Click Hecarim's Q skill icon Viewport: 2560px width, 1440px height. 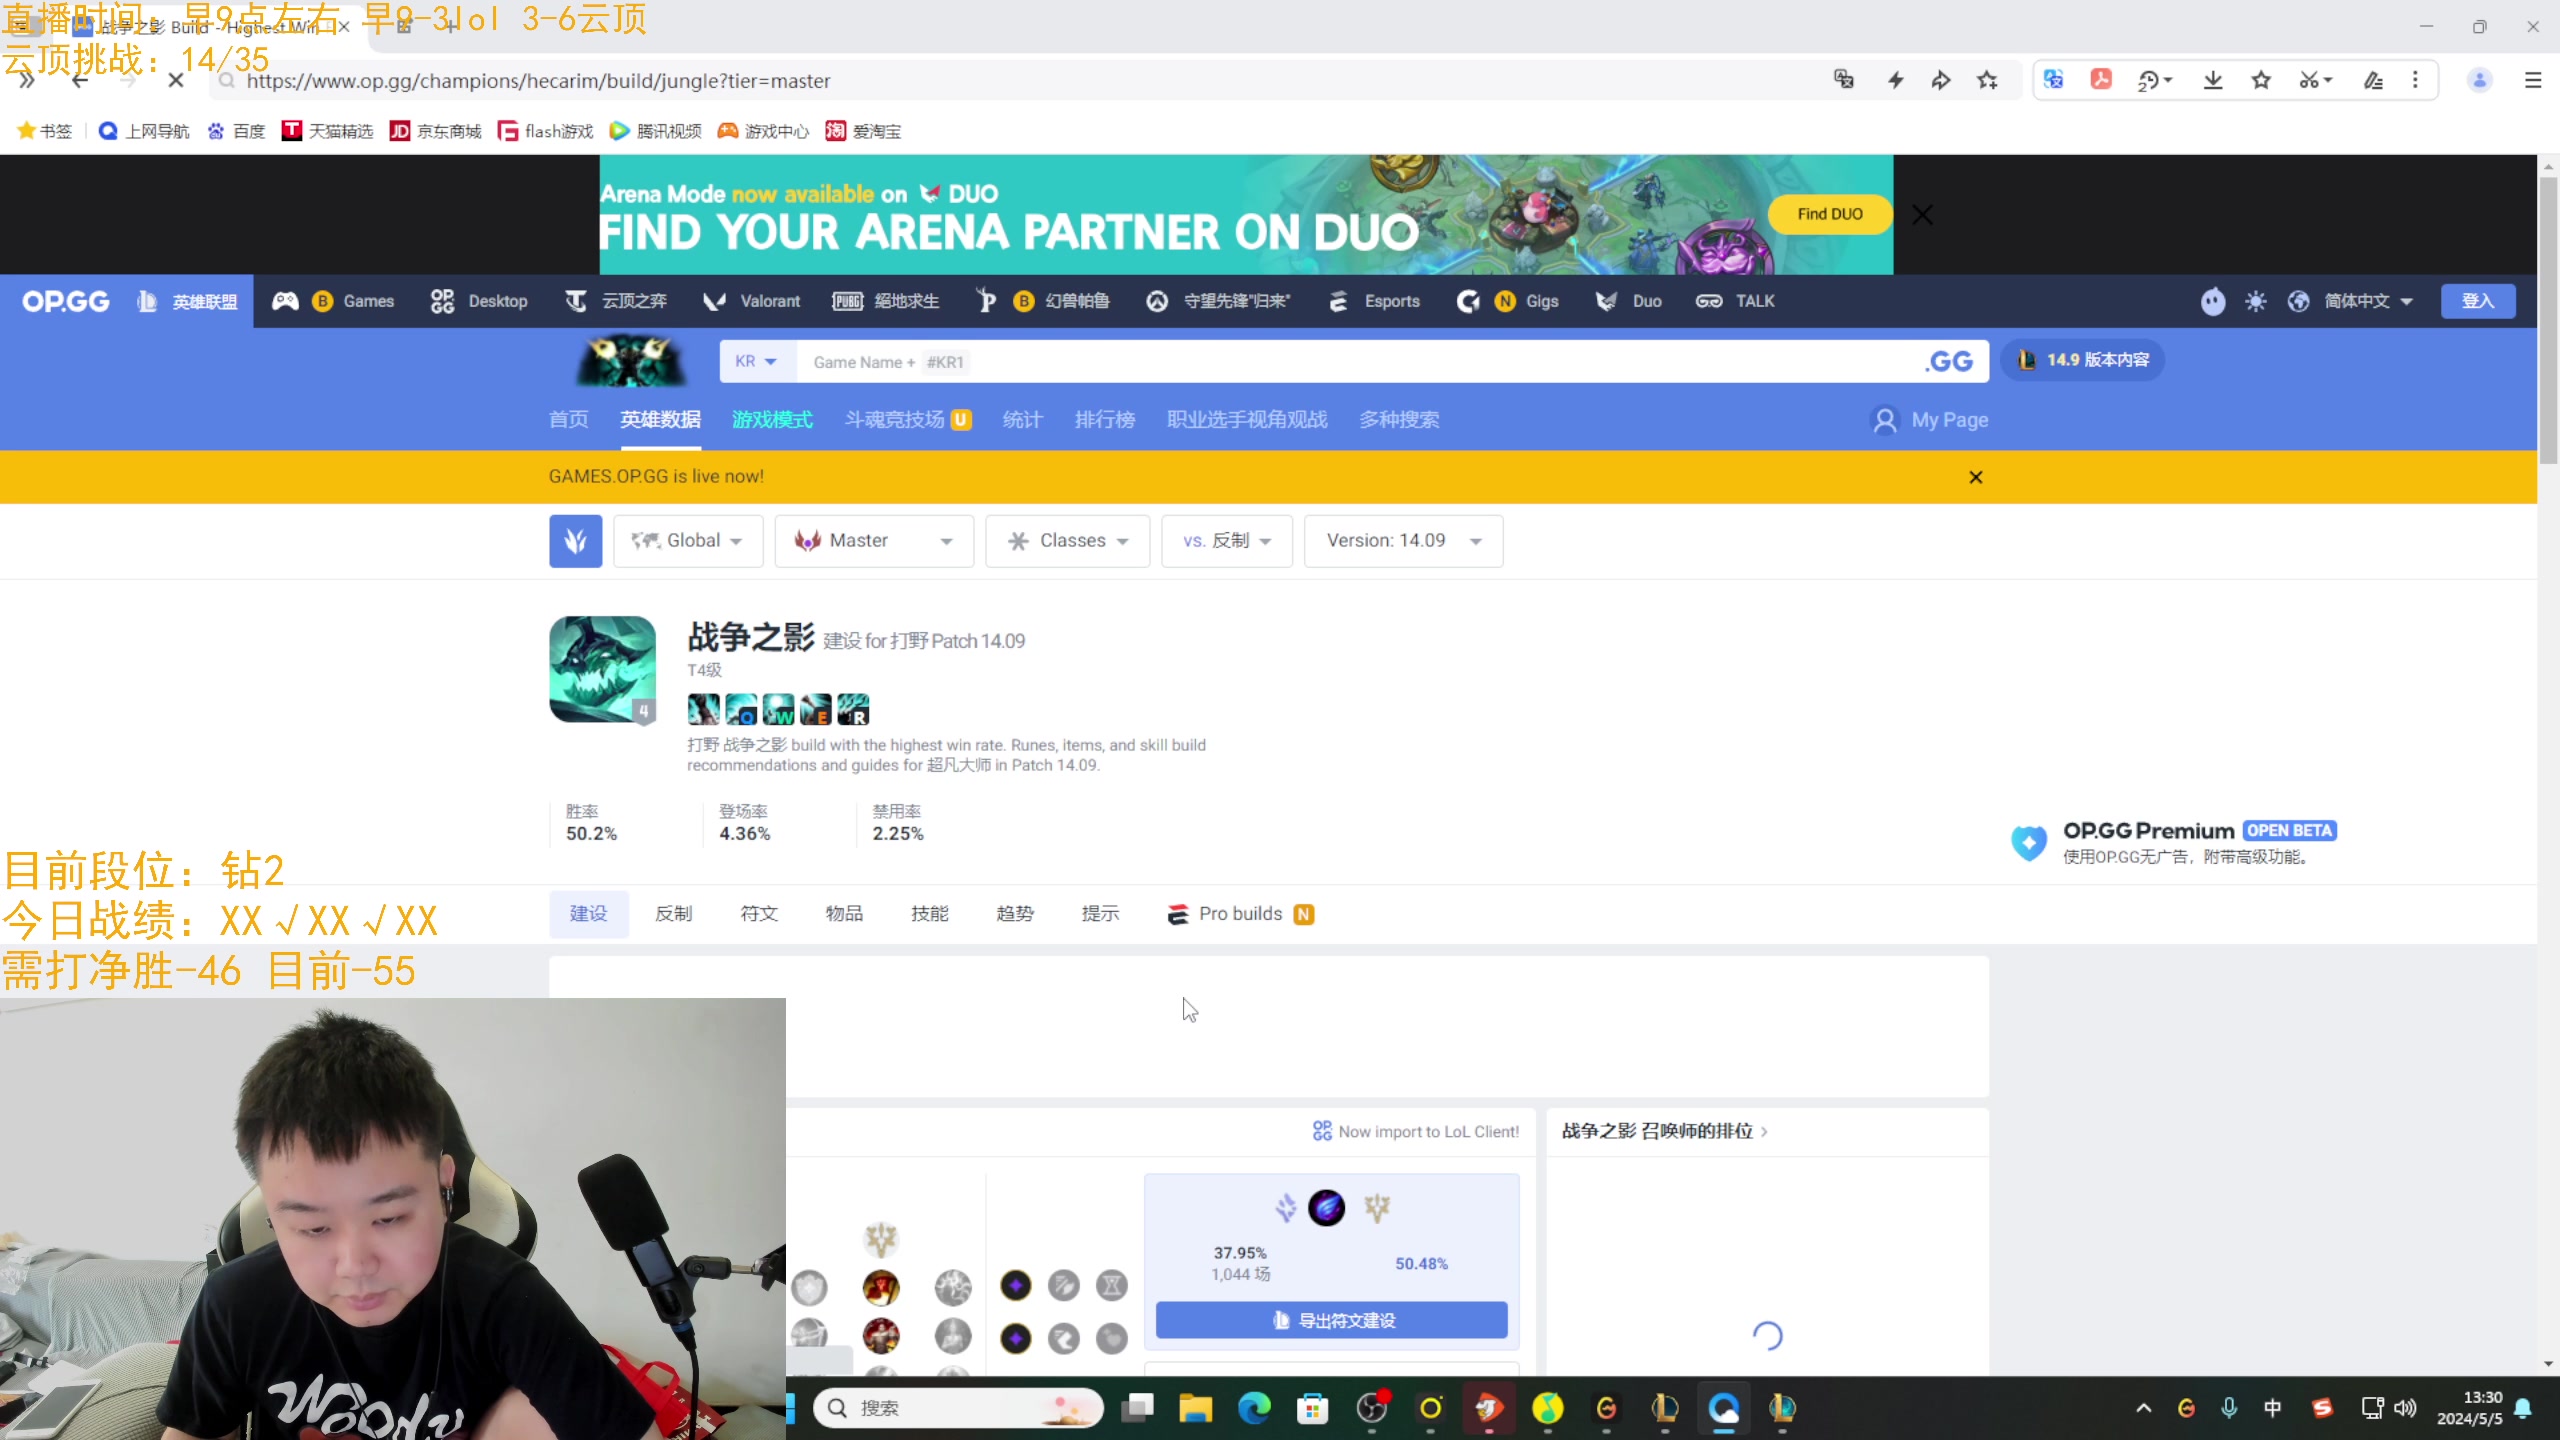pyautogui.click(x=741, y=709)
